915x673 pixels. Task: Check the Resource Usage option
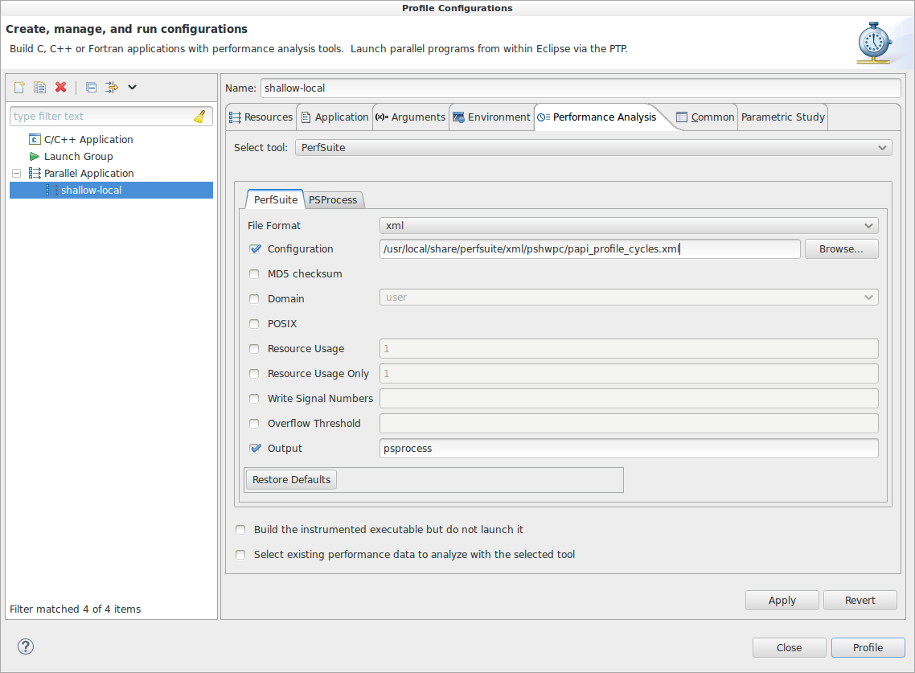pyautogui.click(x=254, y=349)
